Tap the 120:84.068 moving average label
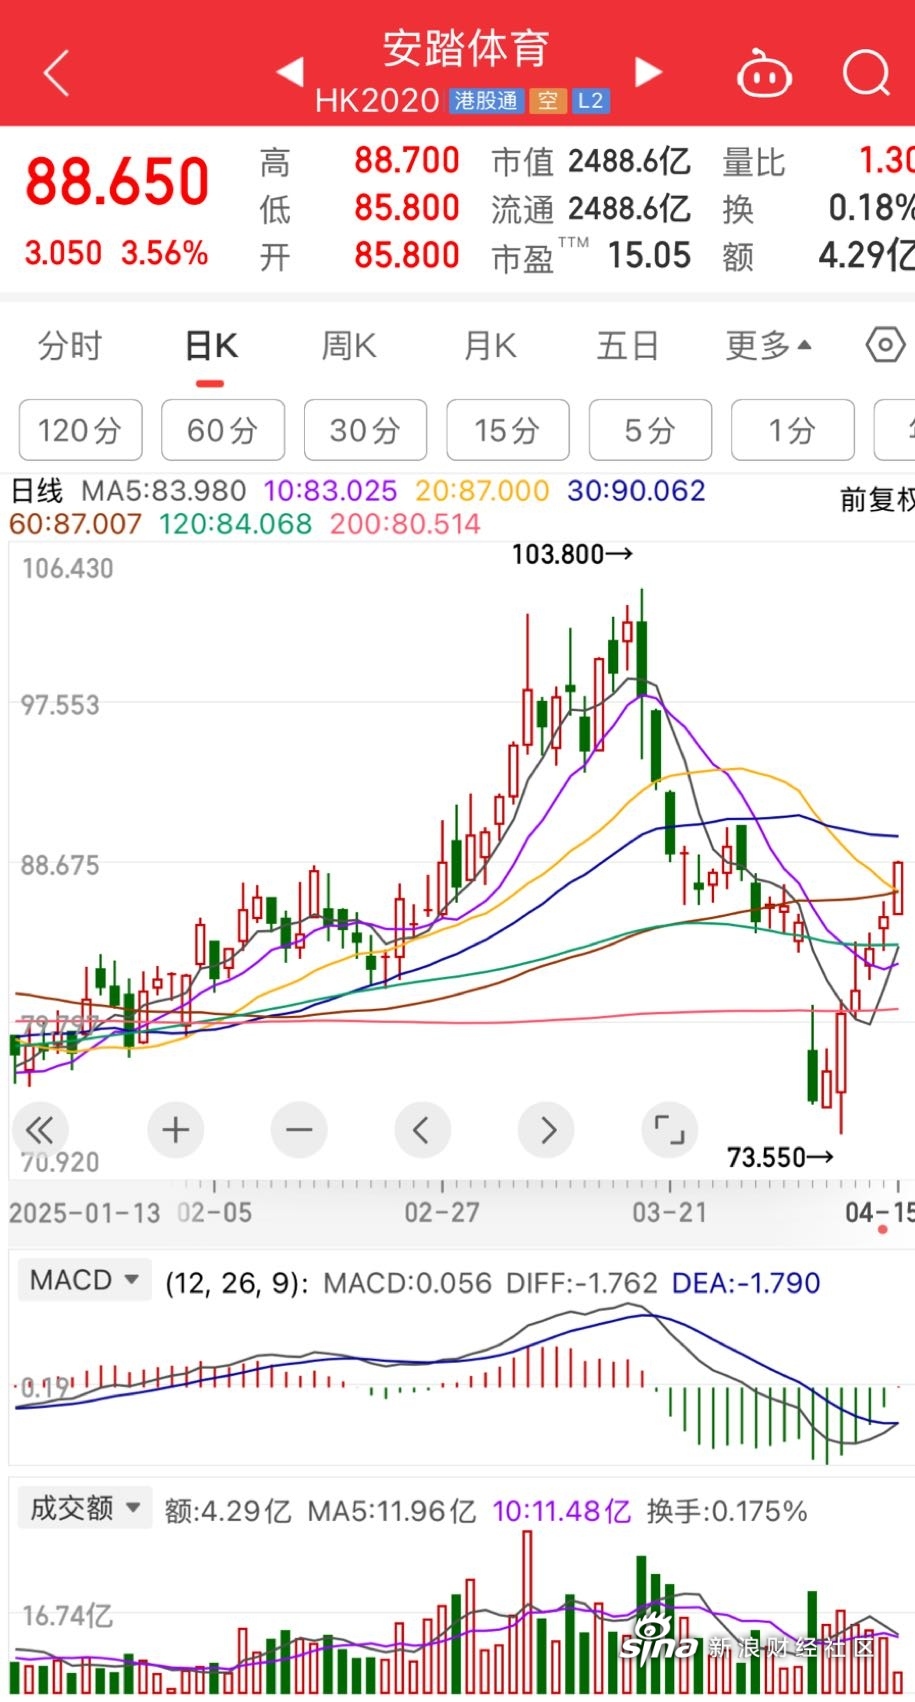Viewport: 915px width, 1702px height. 235,524
